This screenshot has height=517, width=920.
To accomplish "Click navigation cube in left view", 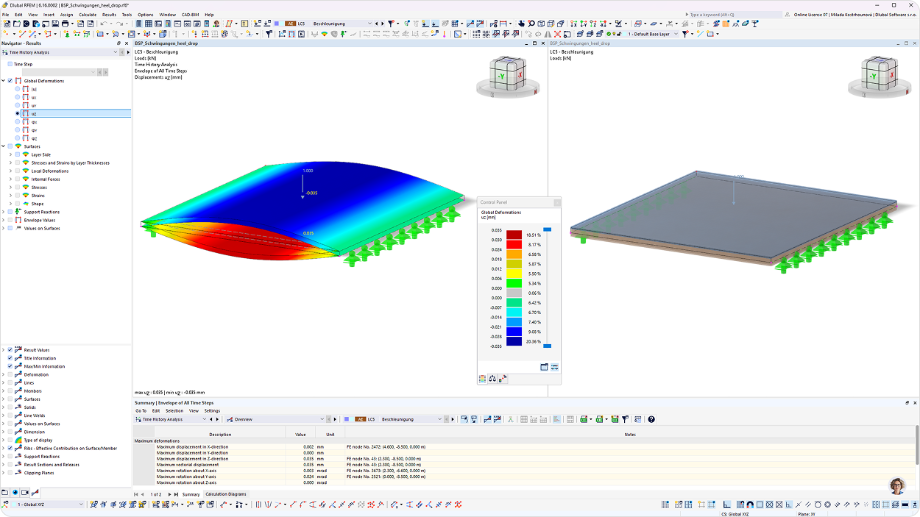I will click(508, 77).
